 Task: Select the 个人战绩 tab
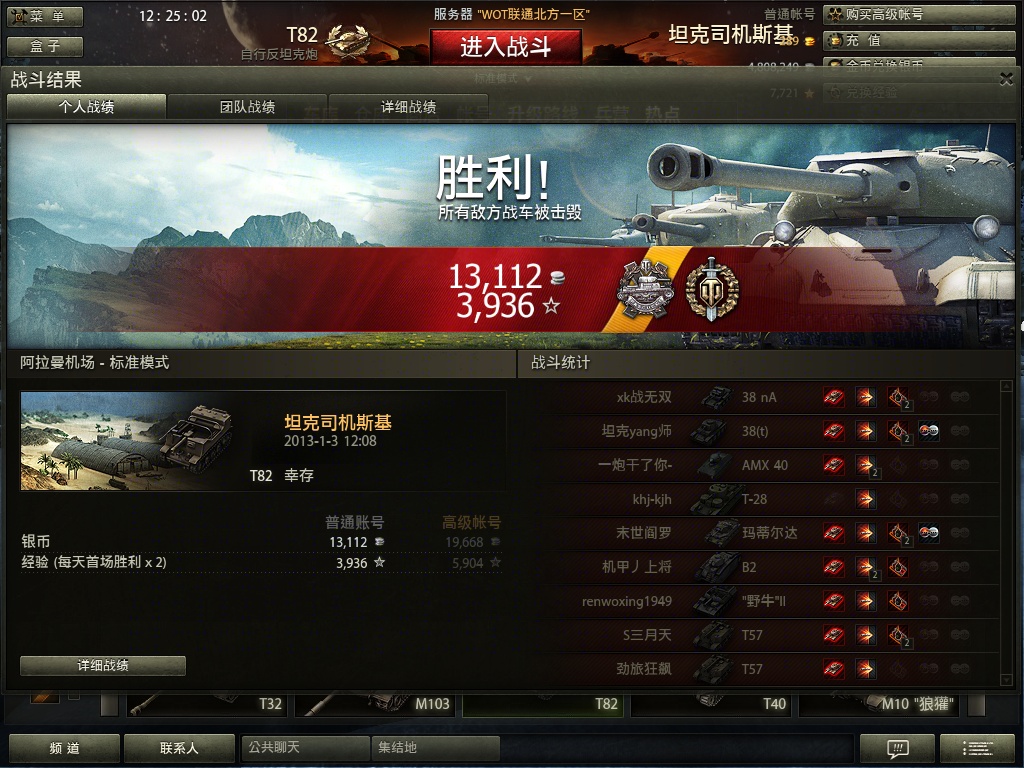[x=86, y=106]
